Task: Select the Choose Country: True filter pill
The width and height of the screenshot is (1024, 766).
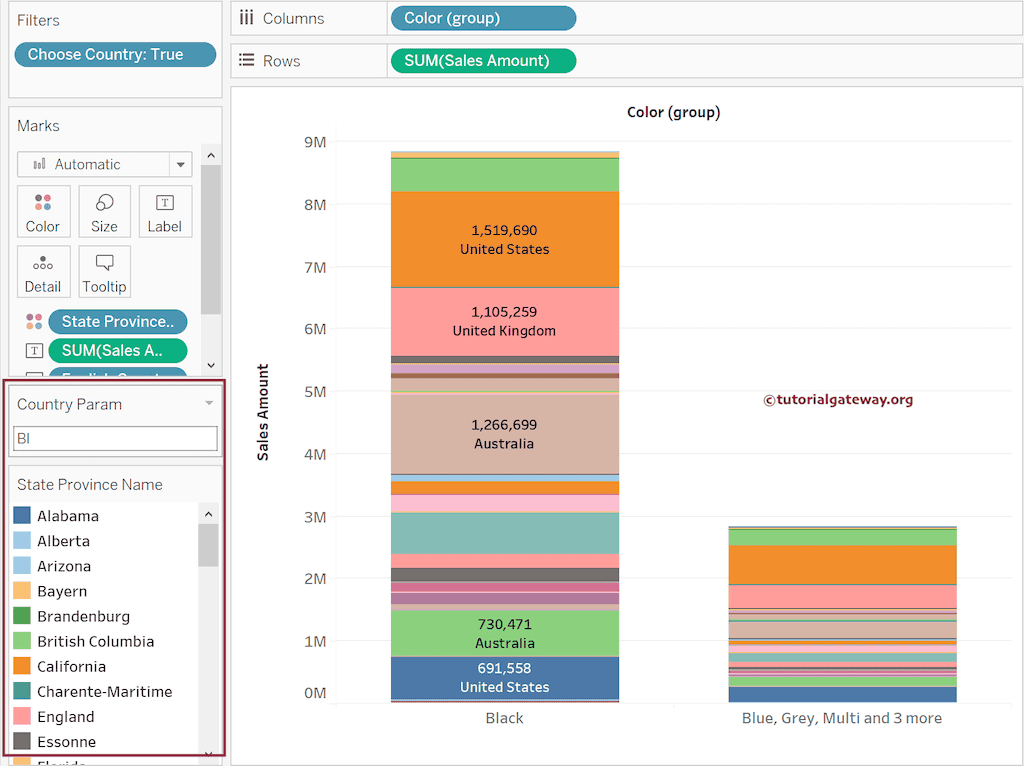Action: coord(115,55)
